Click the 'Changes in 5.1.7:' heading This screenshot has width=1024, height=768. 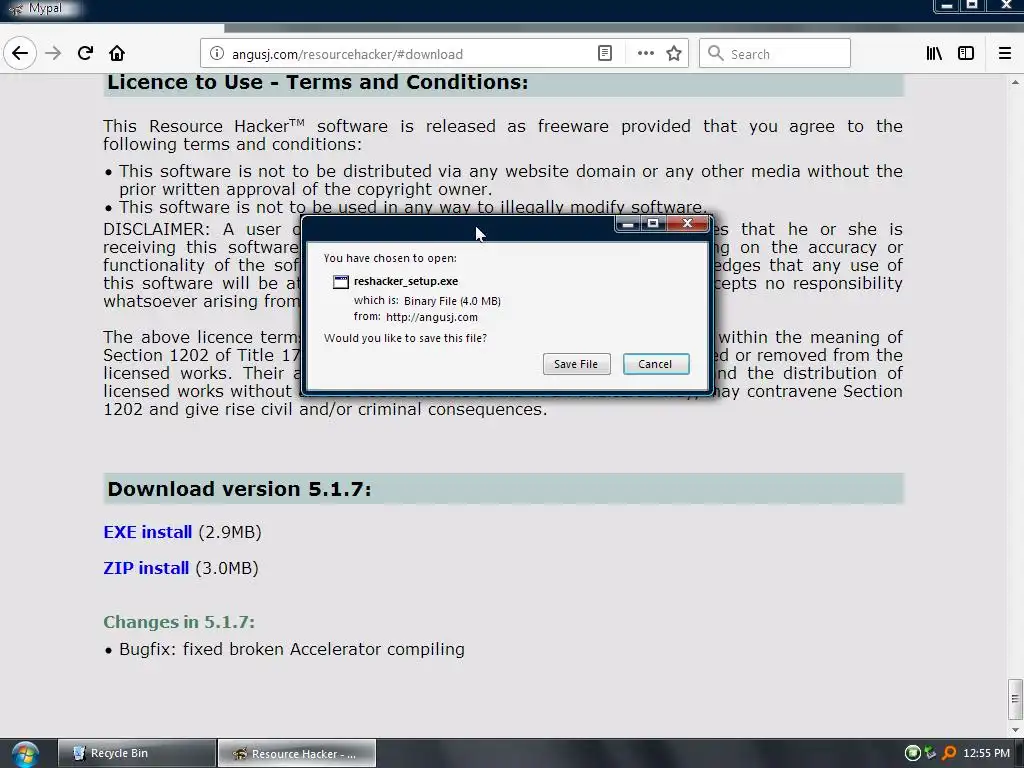(179, 622)
